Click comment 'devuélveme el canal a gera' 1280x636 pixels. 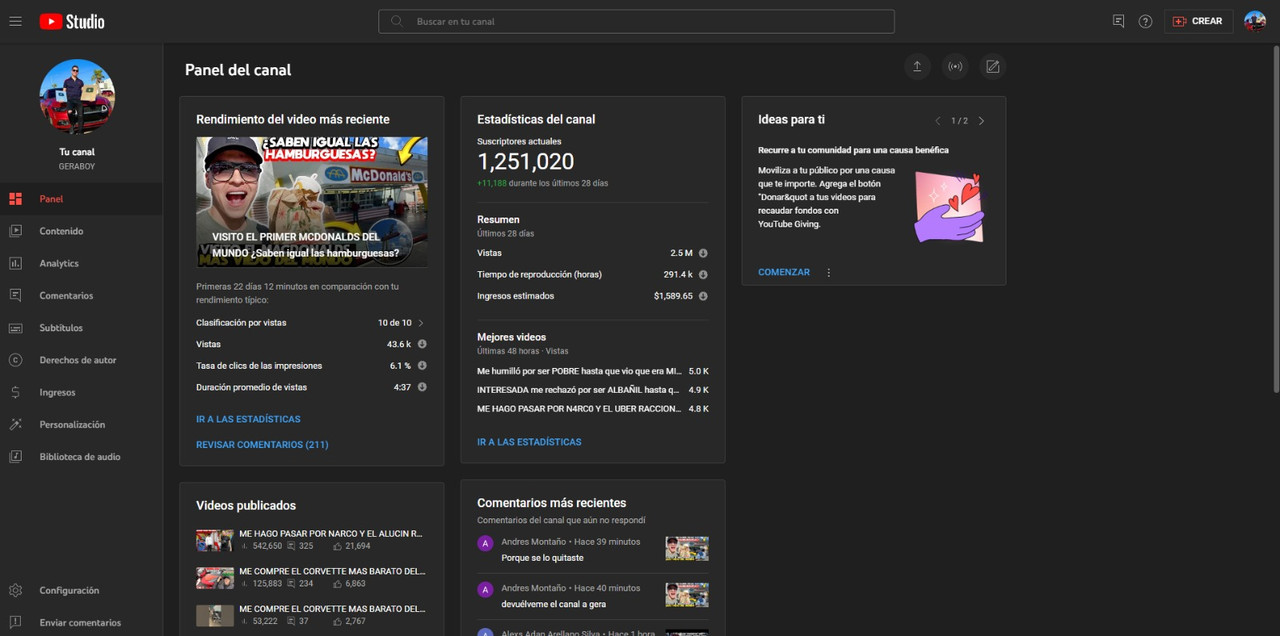coord(553,604)
